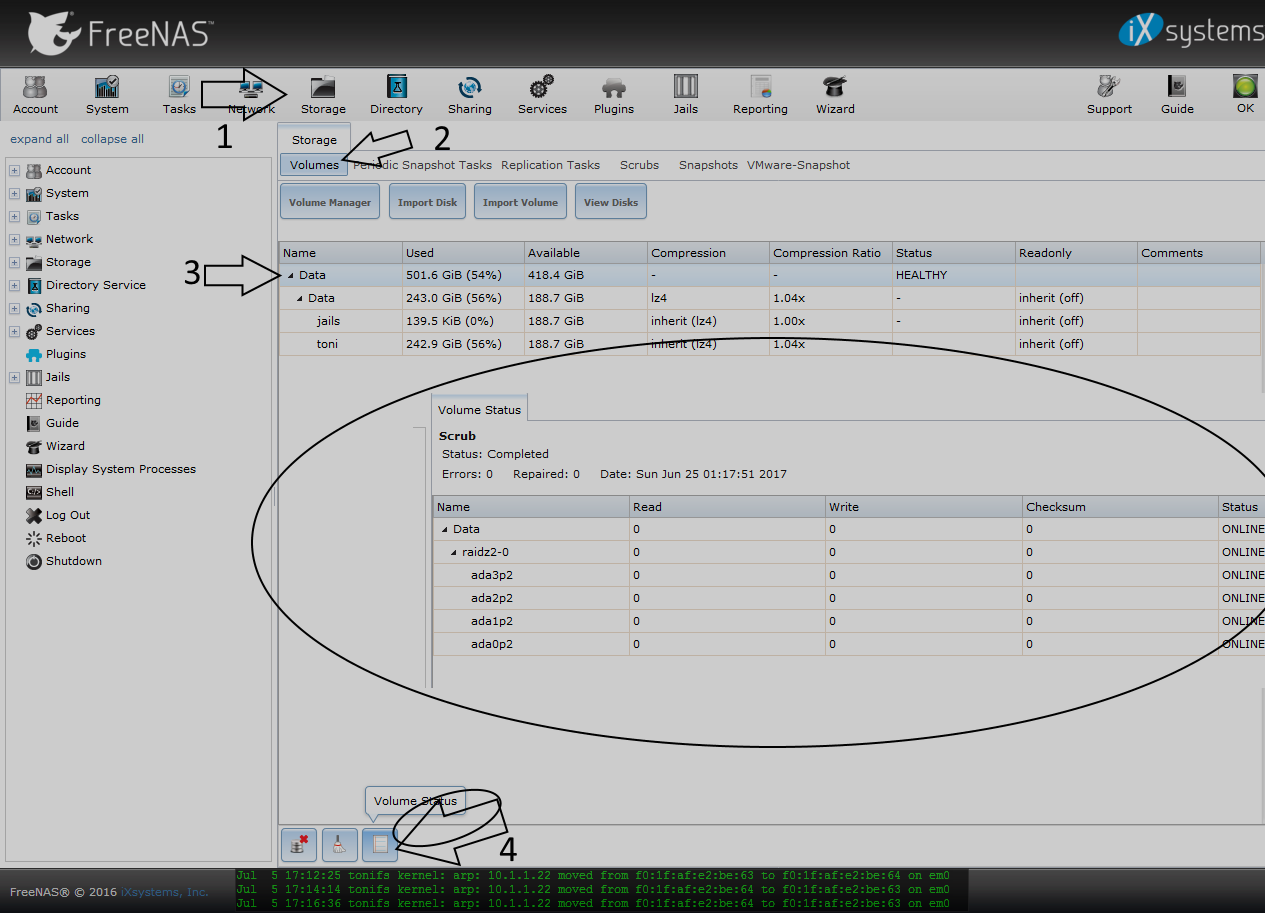Image resolution: width=1265 pixels, height=913 pixels.
Task: Open Guide in the sidebar tree
Action: 62,423
